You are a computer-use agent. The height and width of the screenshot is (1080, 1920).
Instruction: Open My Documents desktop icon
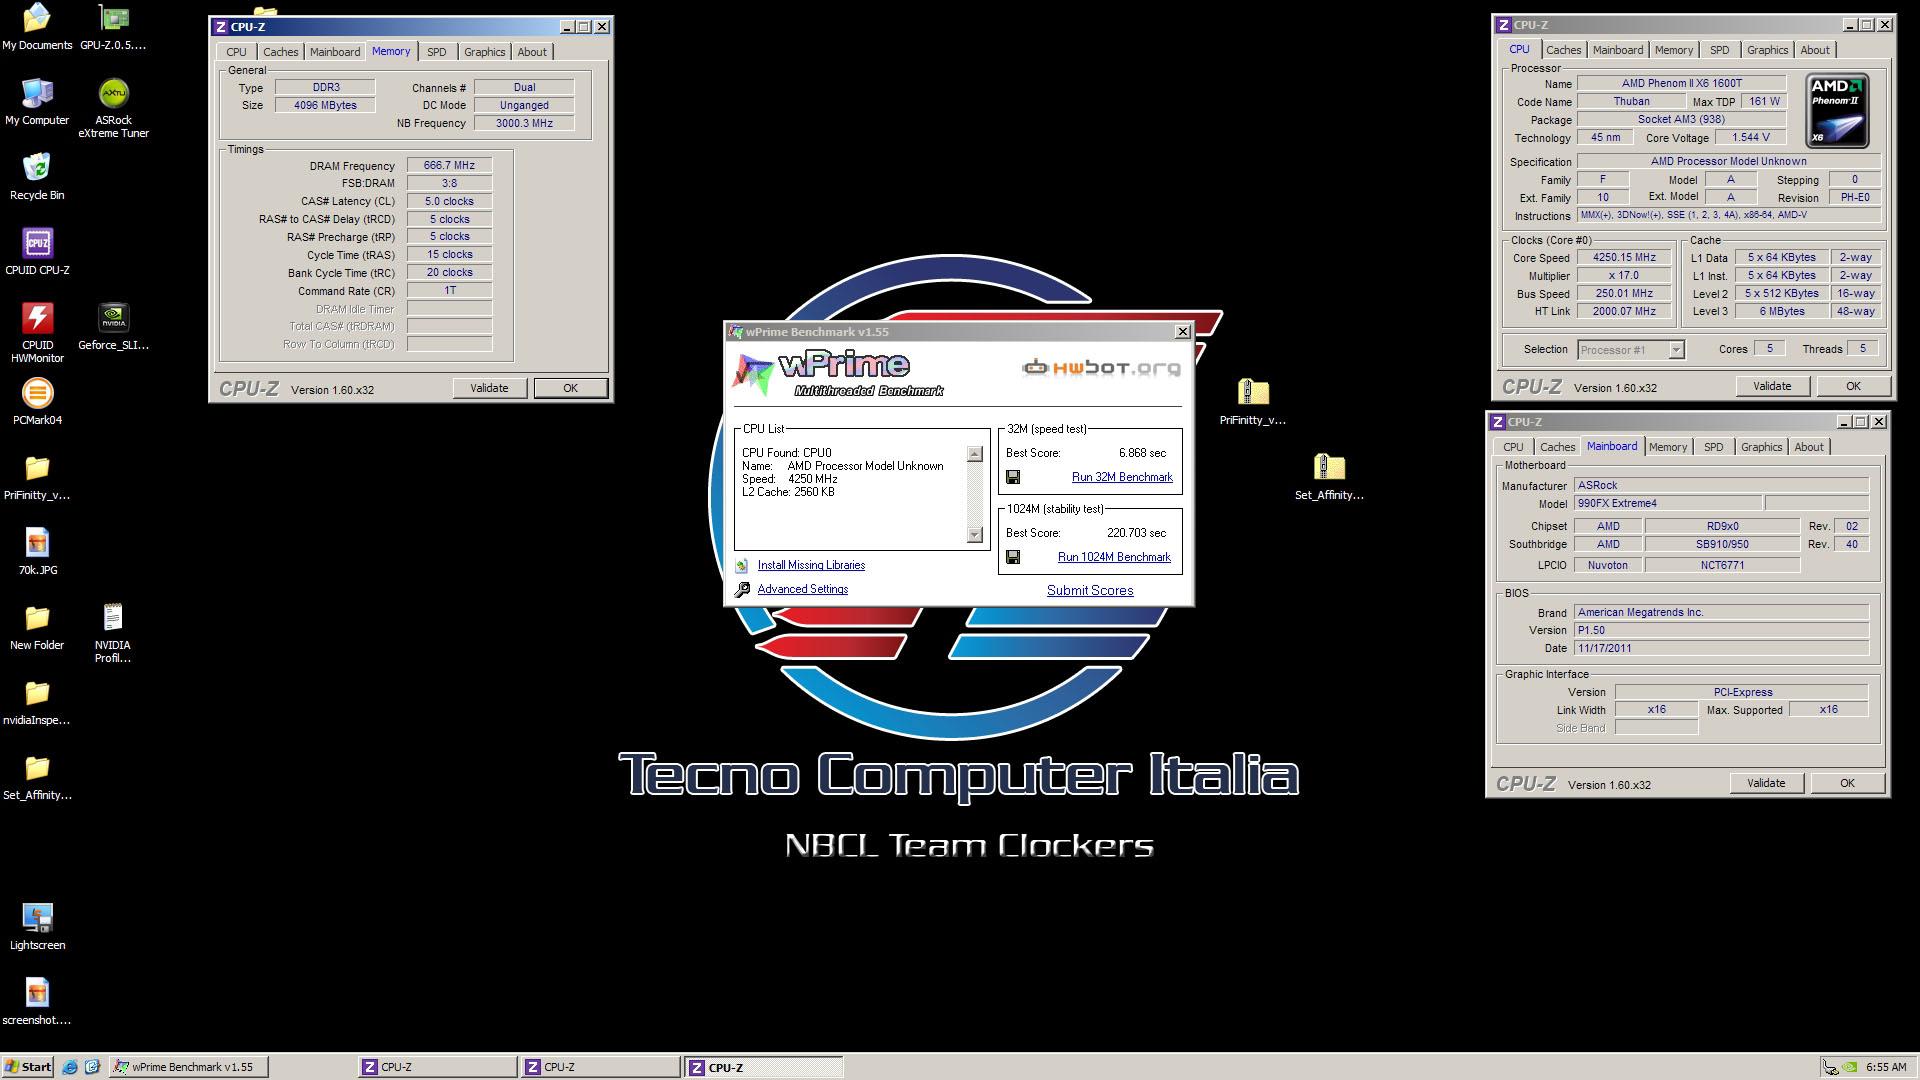(37, 27)
